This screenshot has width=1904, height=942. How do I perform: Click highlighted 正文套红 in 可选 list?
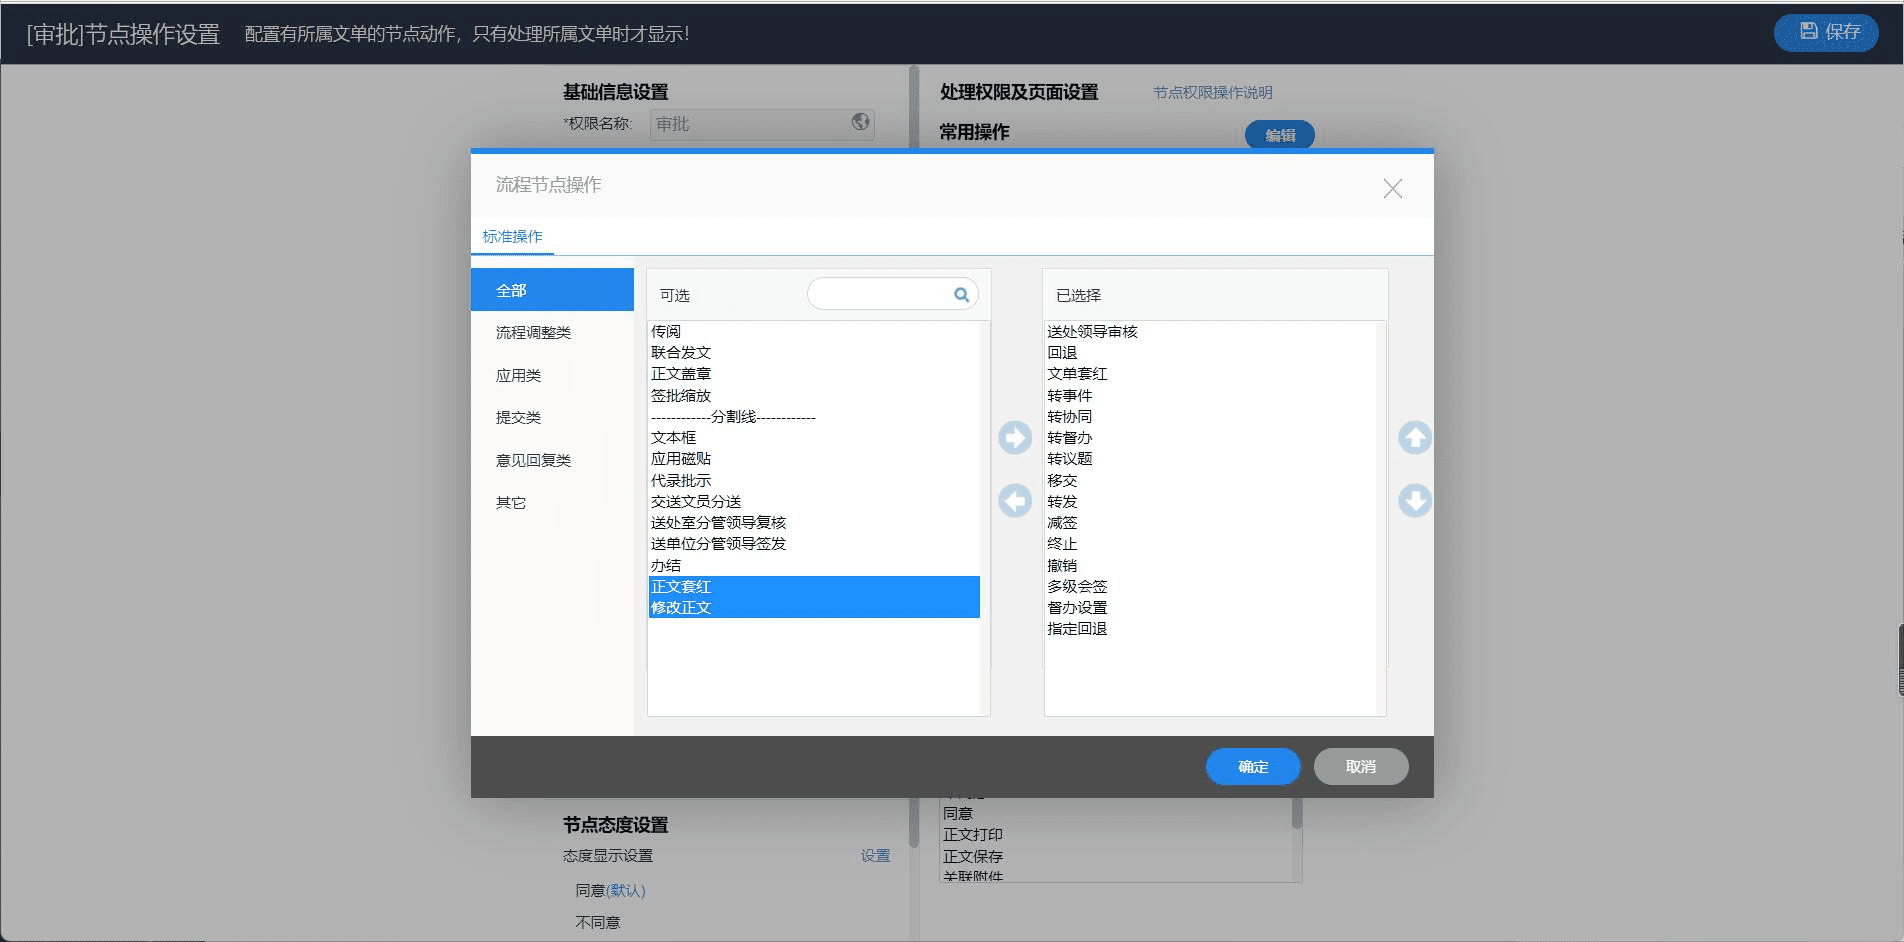[814, 587]
